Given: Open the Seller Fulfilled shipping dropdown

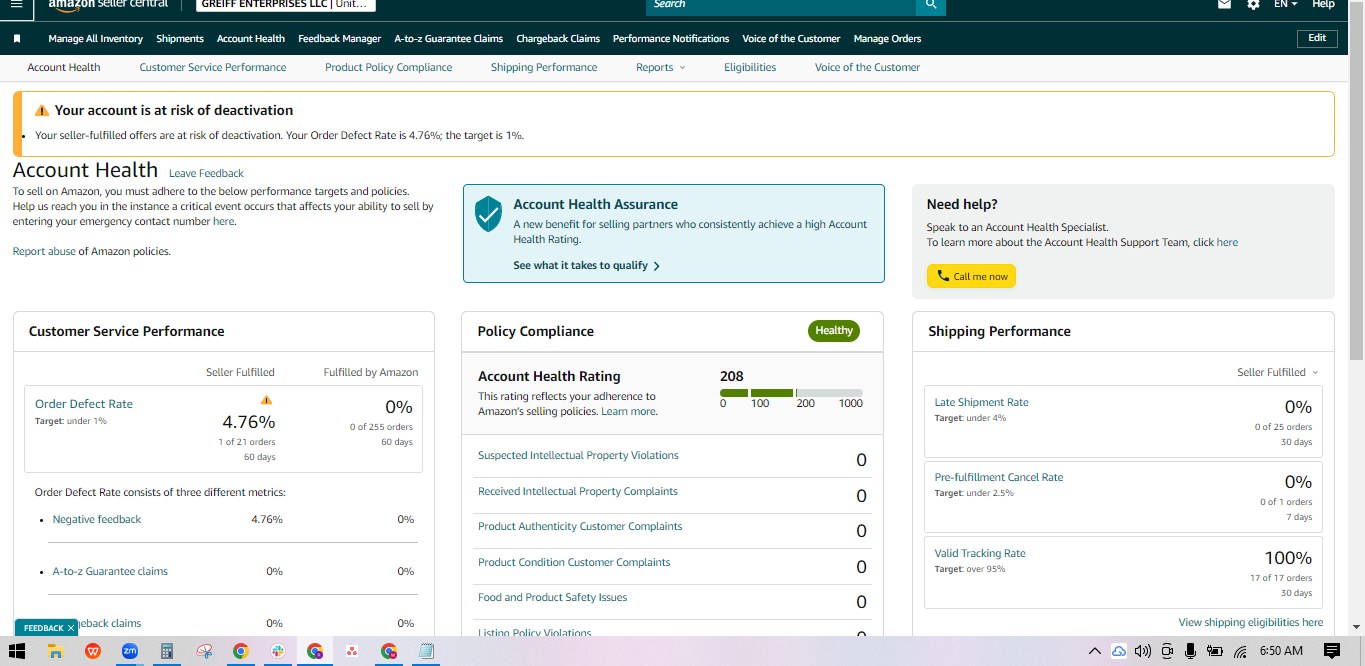Looking at the screenshot, I should click(x=1277, y=372).
